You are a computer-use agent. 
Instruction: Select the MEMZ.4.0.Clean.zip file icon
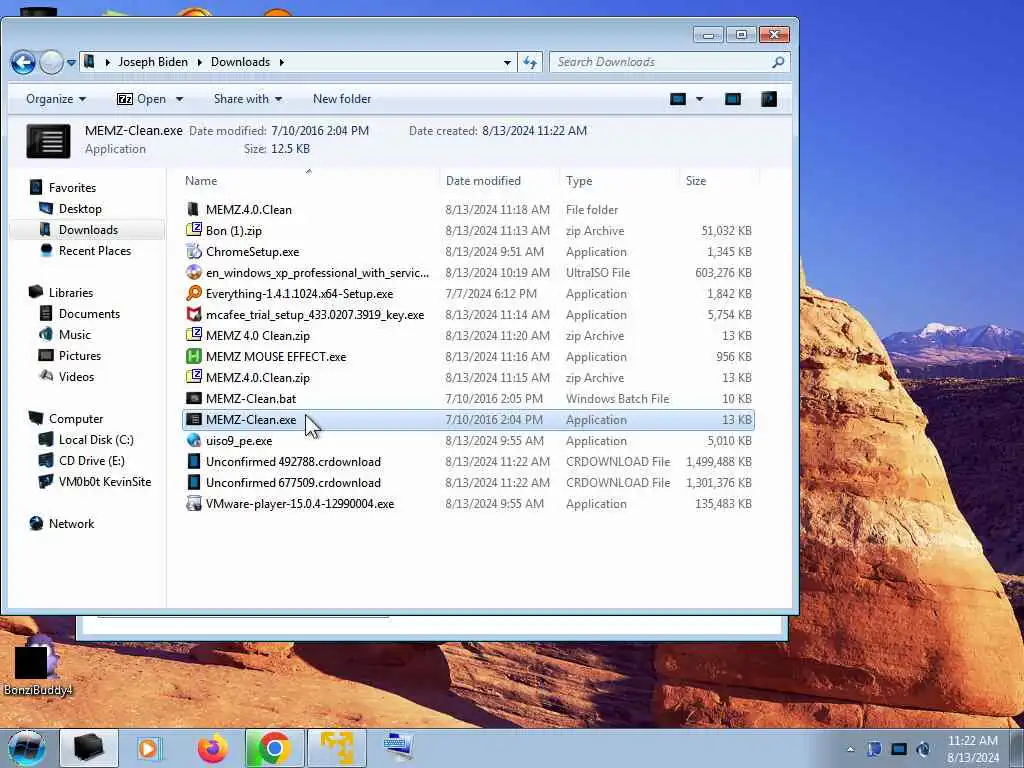193,377
